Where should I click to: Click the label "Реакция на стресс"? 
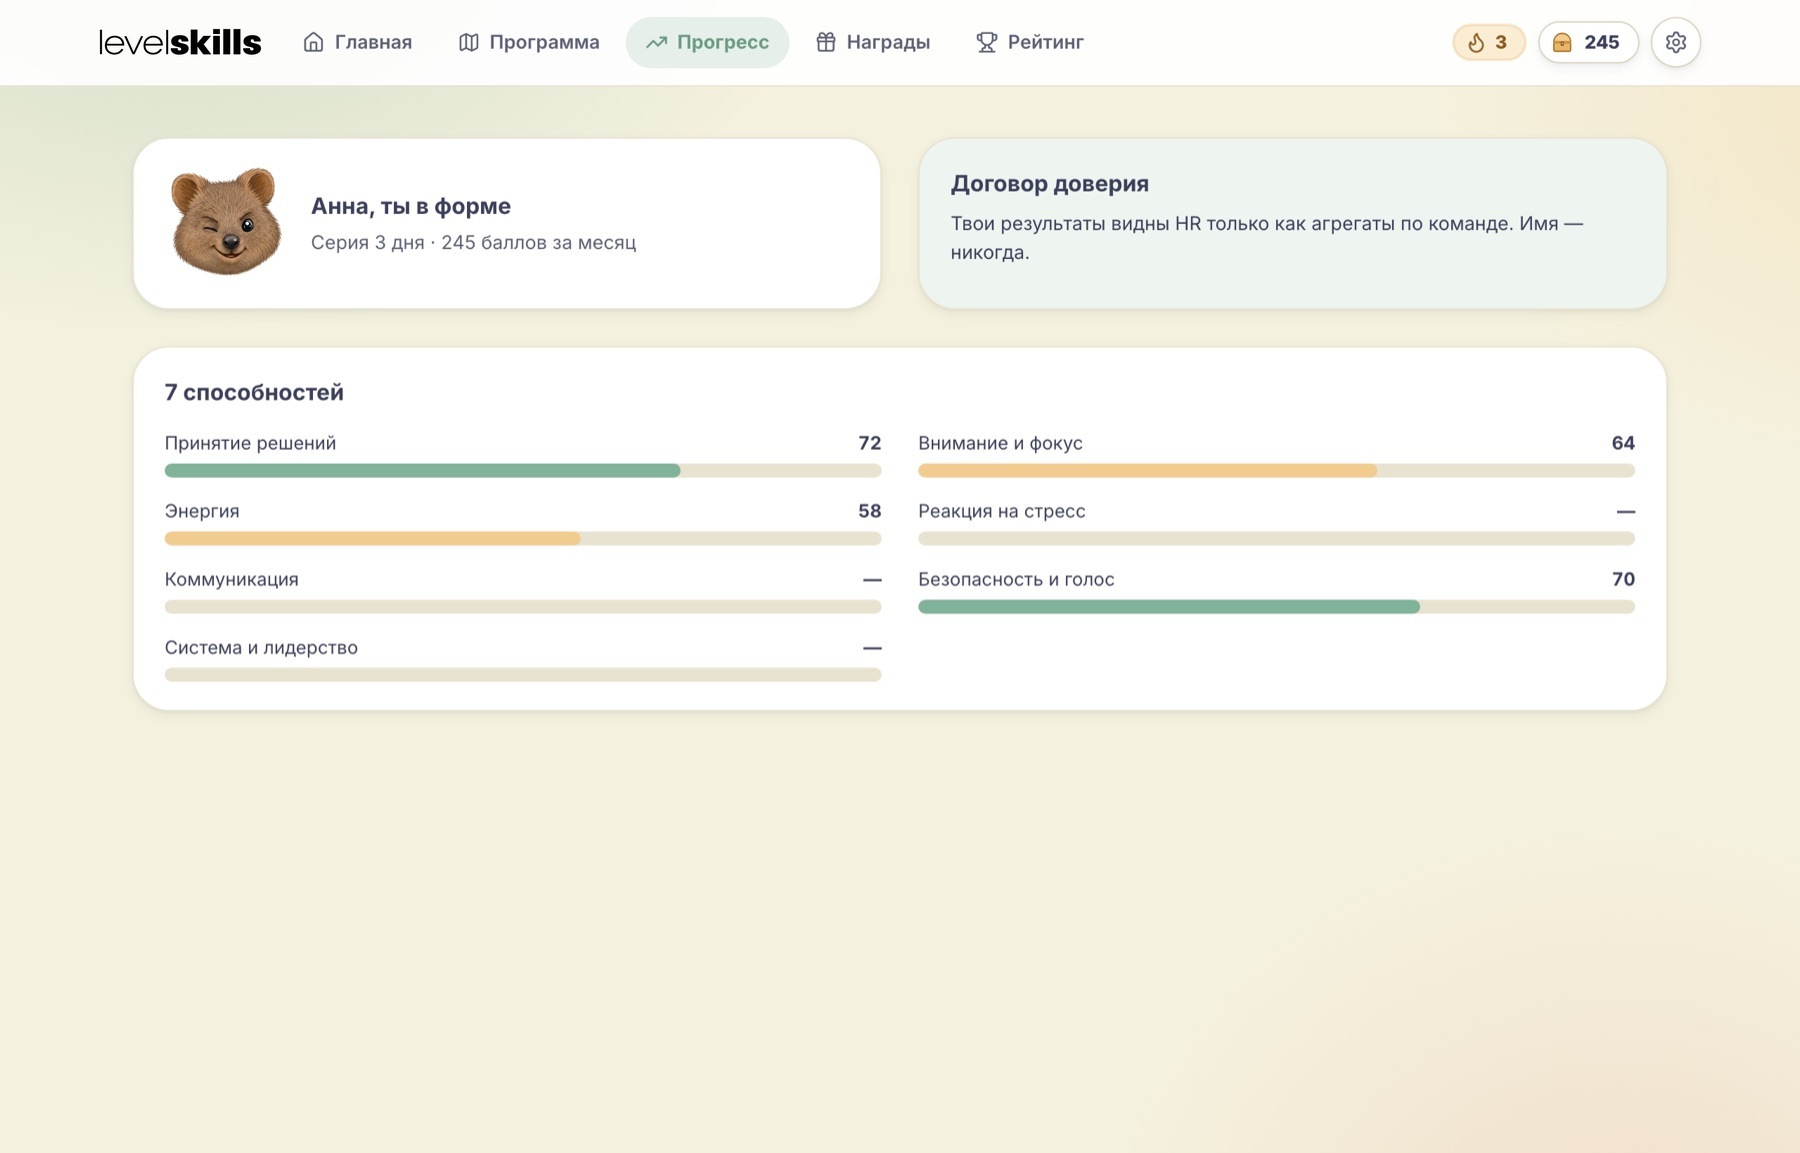(x=1002, y=511)
